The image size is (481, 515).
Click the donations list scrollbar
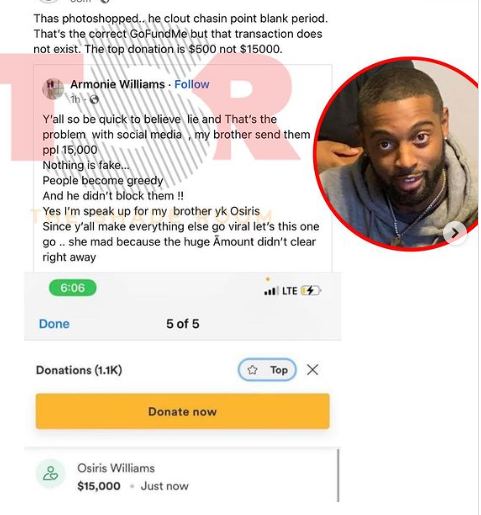338,475
